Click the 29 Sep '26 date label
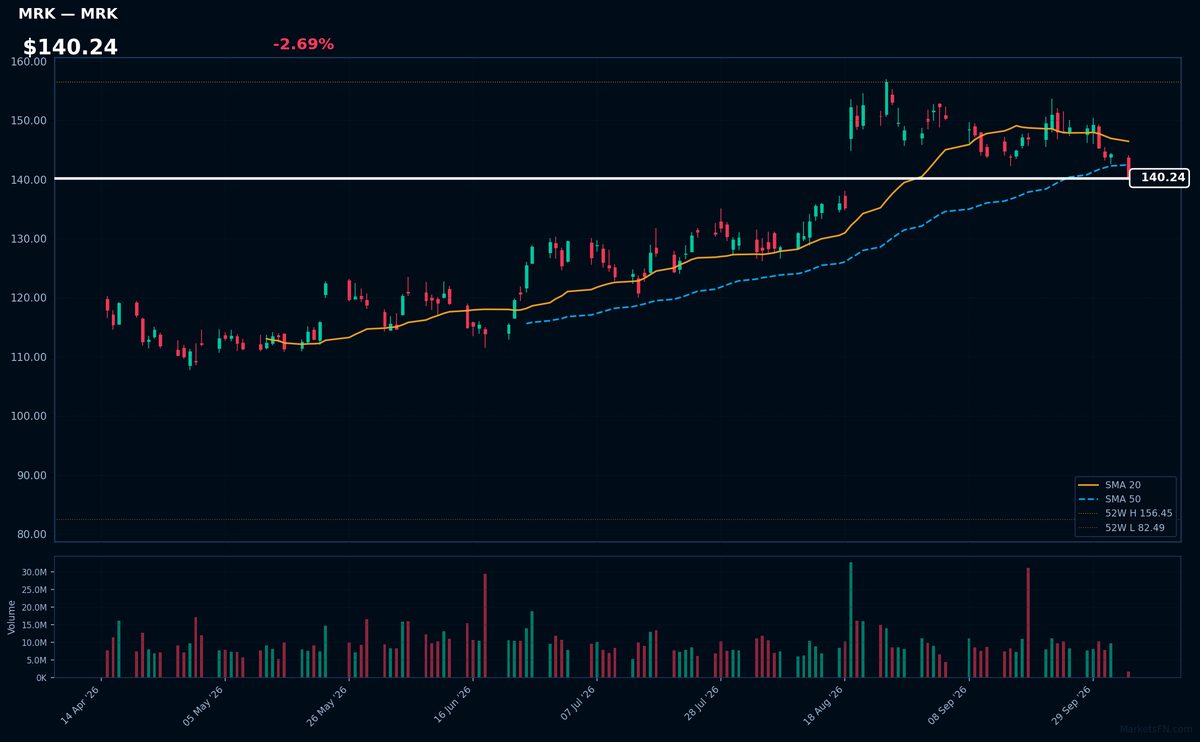This screenshot has width=1200, height=742. coord(1073,706)
